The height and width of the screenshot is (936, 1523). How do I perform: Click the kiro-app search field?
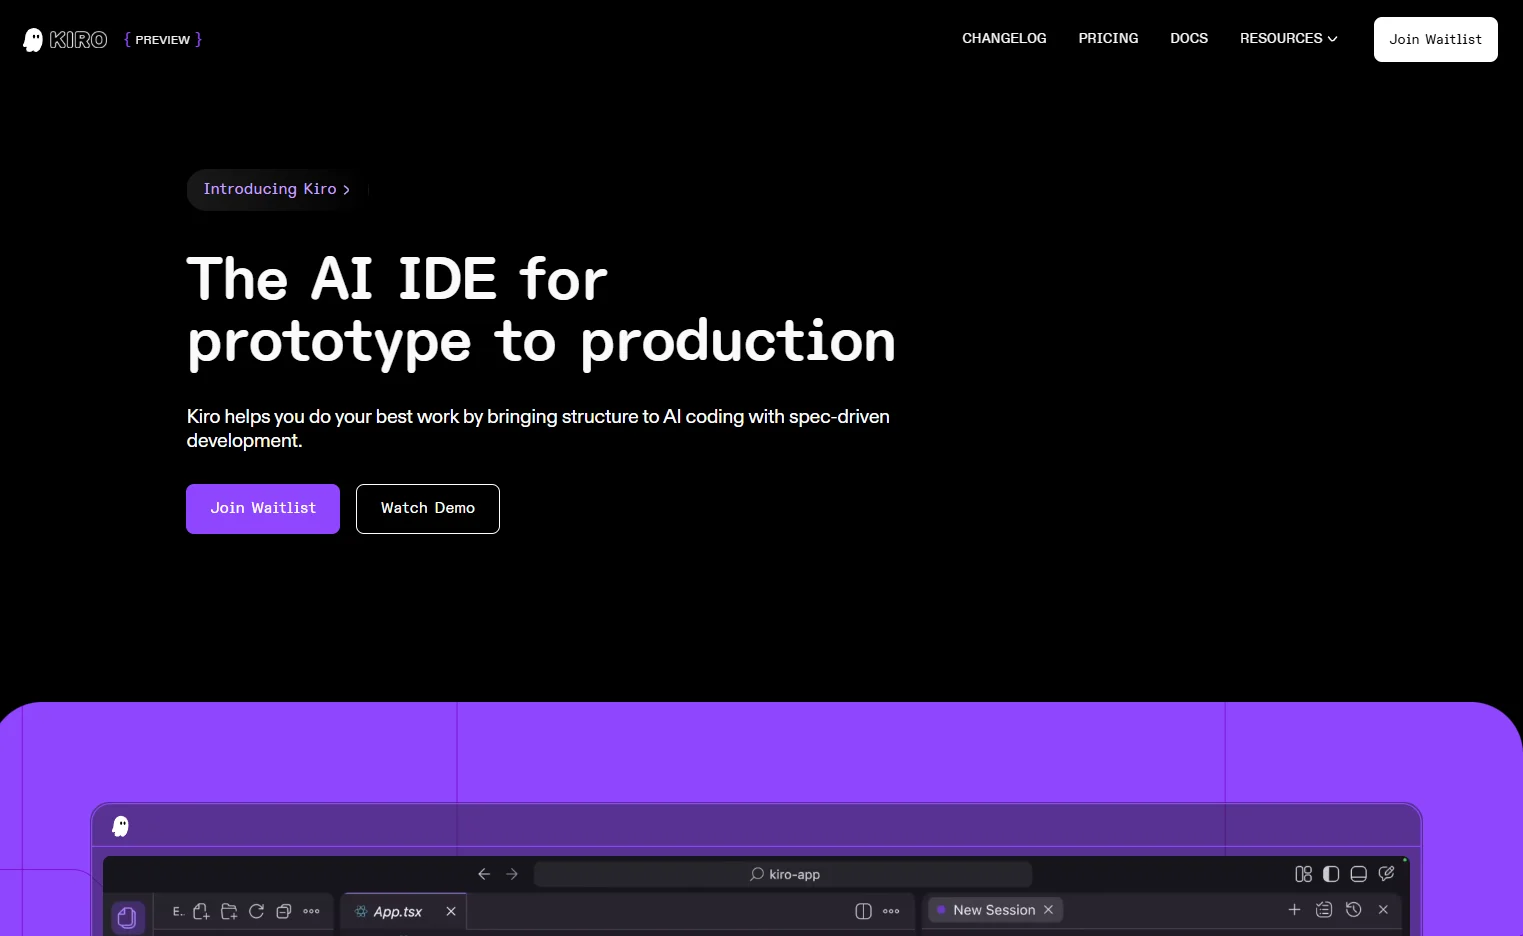coord(783,874)
